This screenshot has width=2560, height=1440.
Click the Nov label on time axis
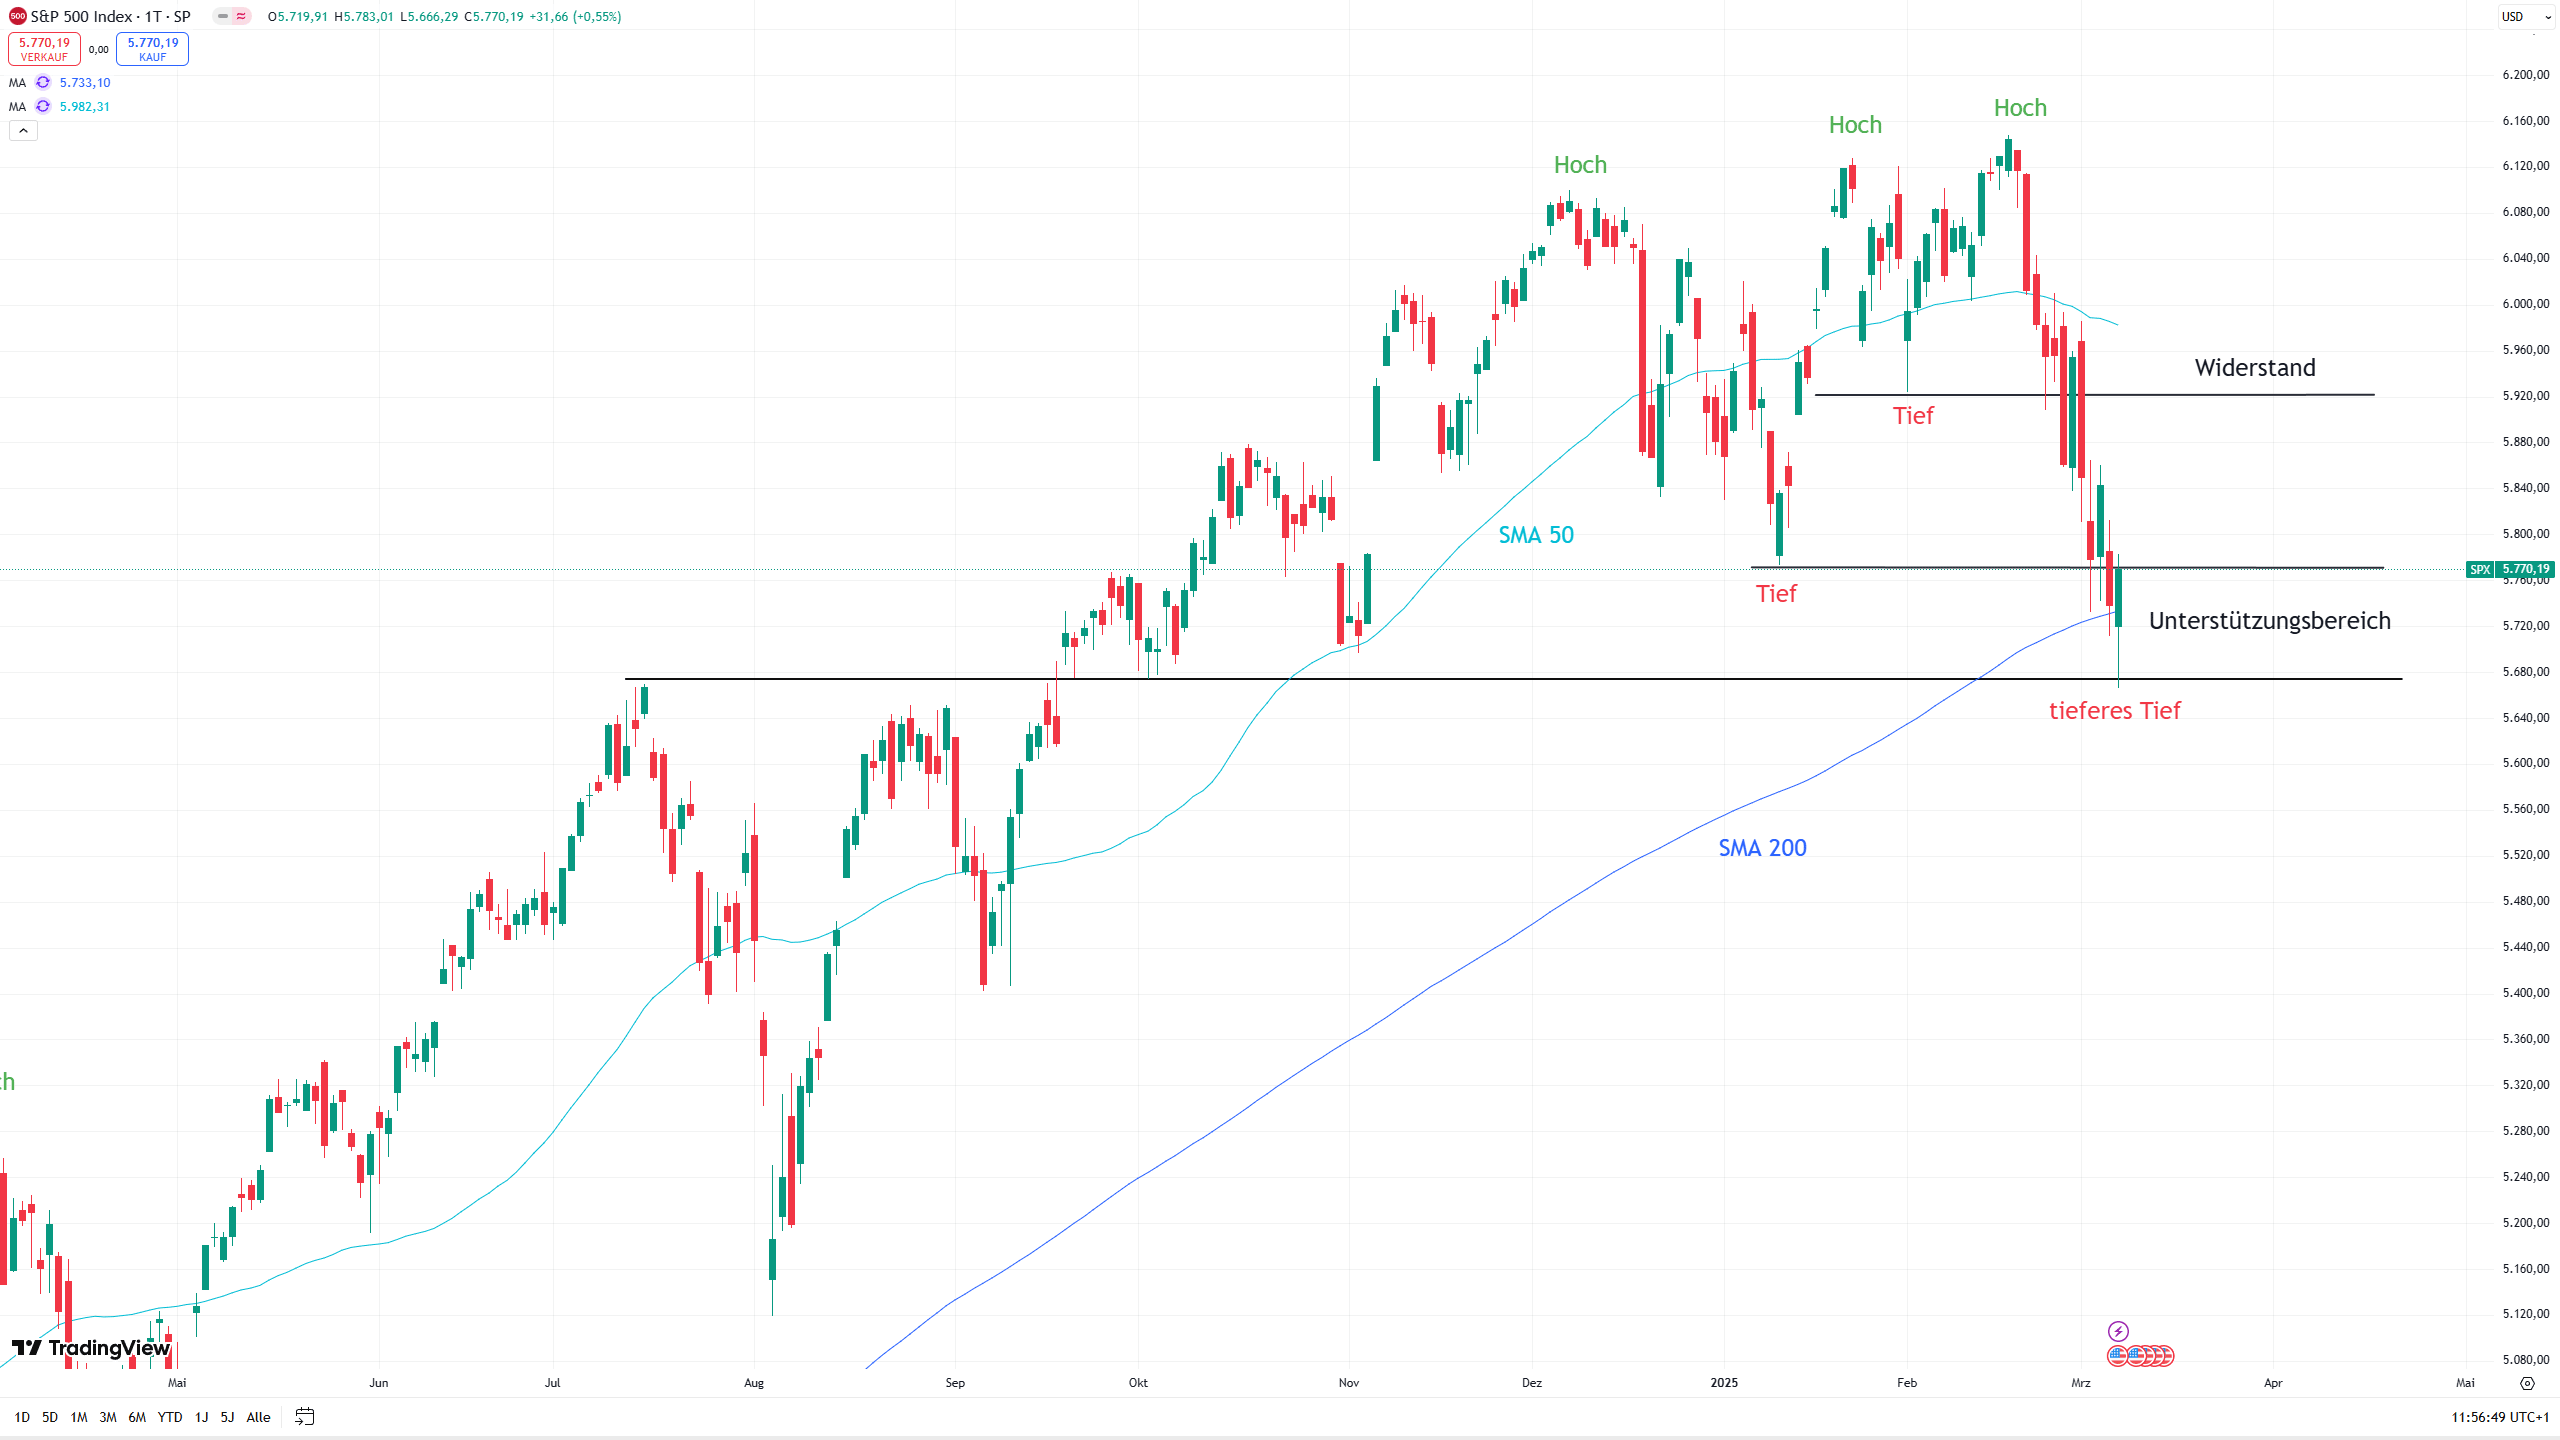(x=1349, y=1383)
